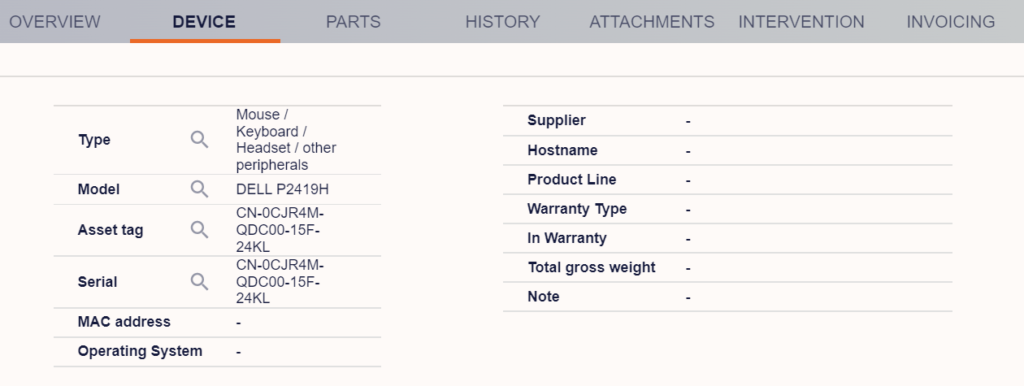1024x386 pixels.
Task: Click the Supplier field row
Action: (728, 121)
